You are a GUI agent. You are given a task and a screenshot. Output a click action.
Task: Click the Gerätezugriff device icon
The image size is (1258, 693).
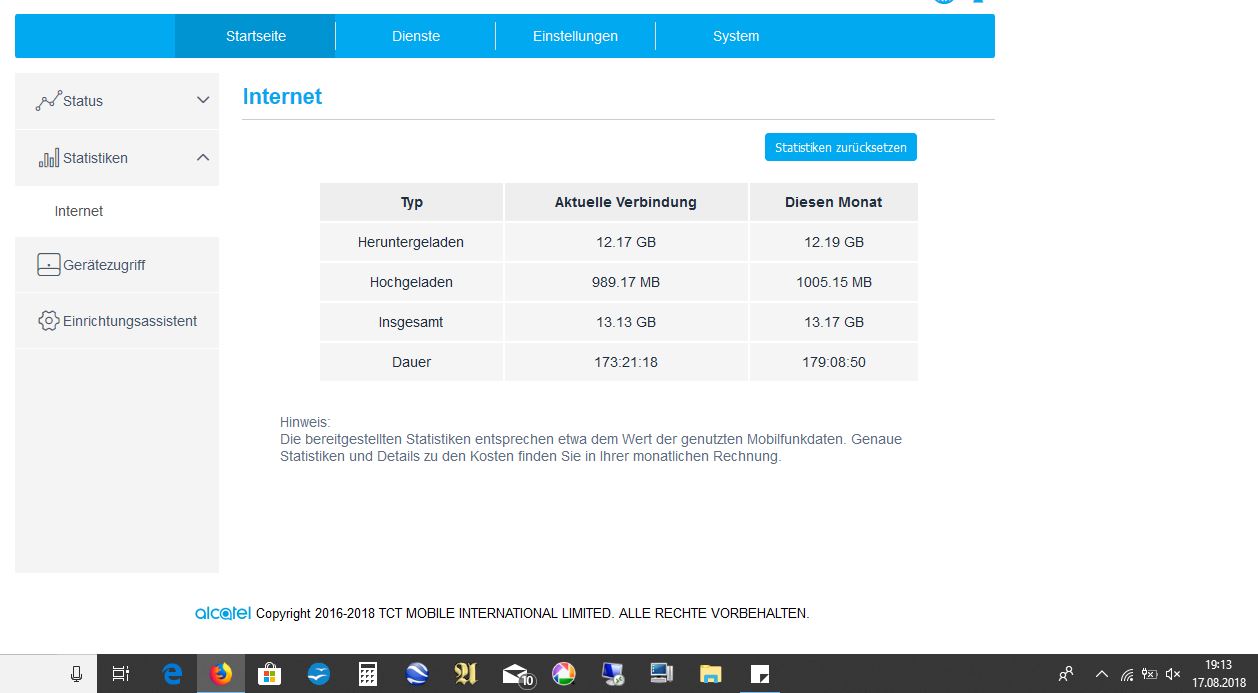click(48, 265)
